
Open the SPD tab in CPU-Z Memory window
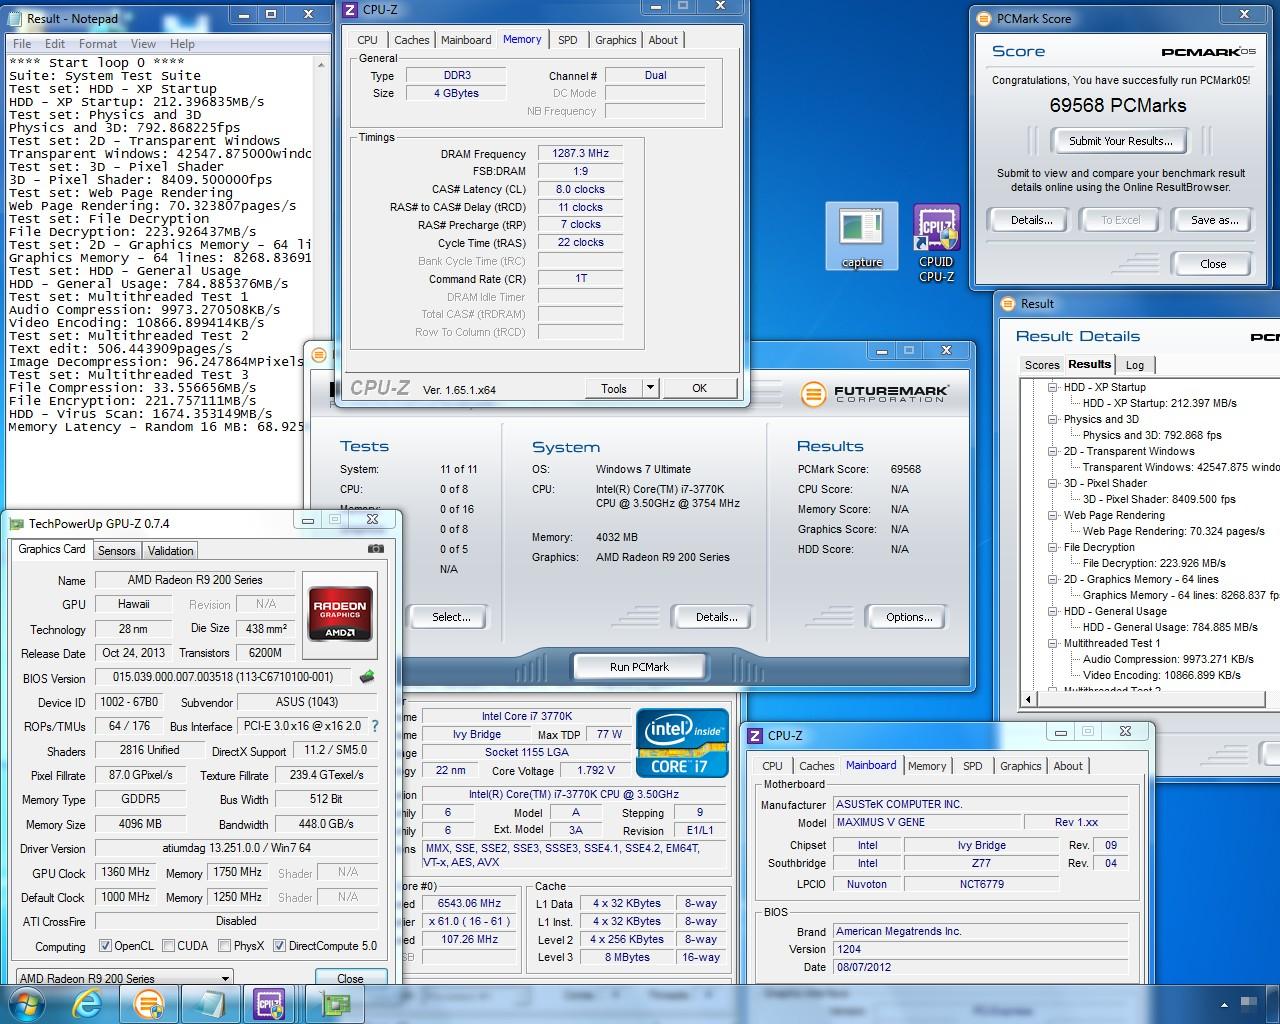[568, 40]
